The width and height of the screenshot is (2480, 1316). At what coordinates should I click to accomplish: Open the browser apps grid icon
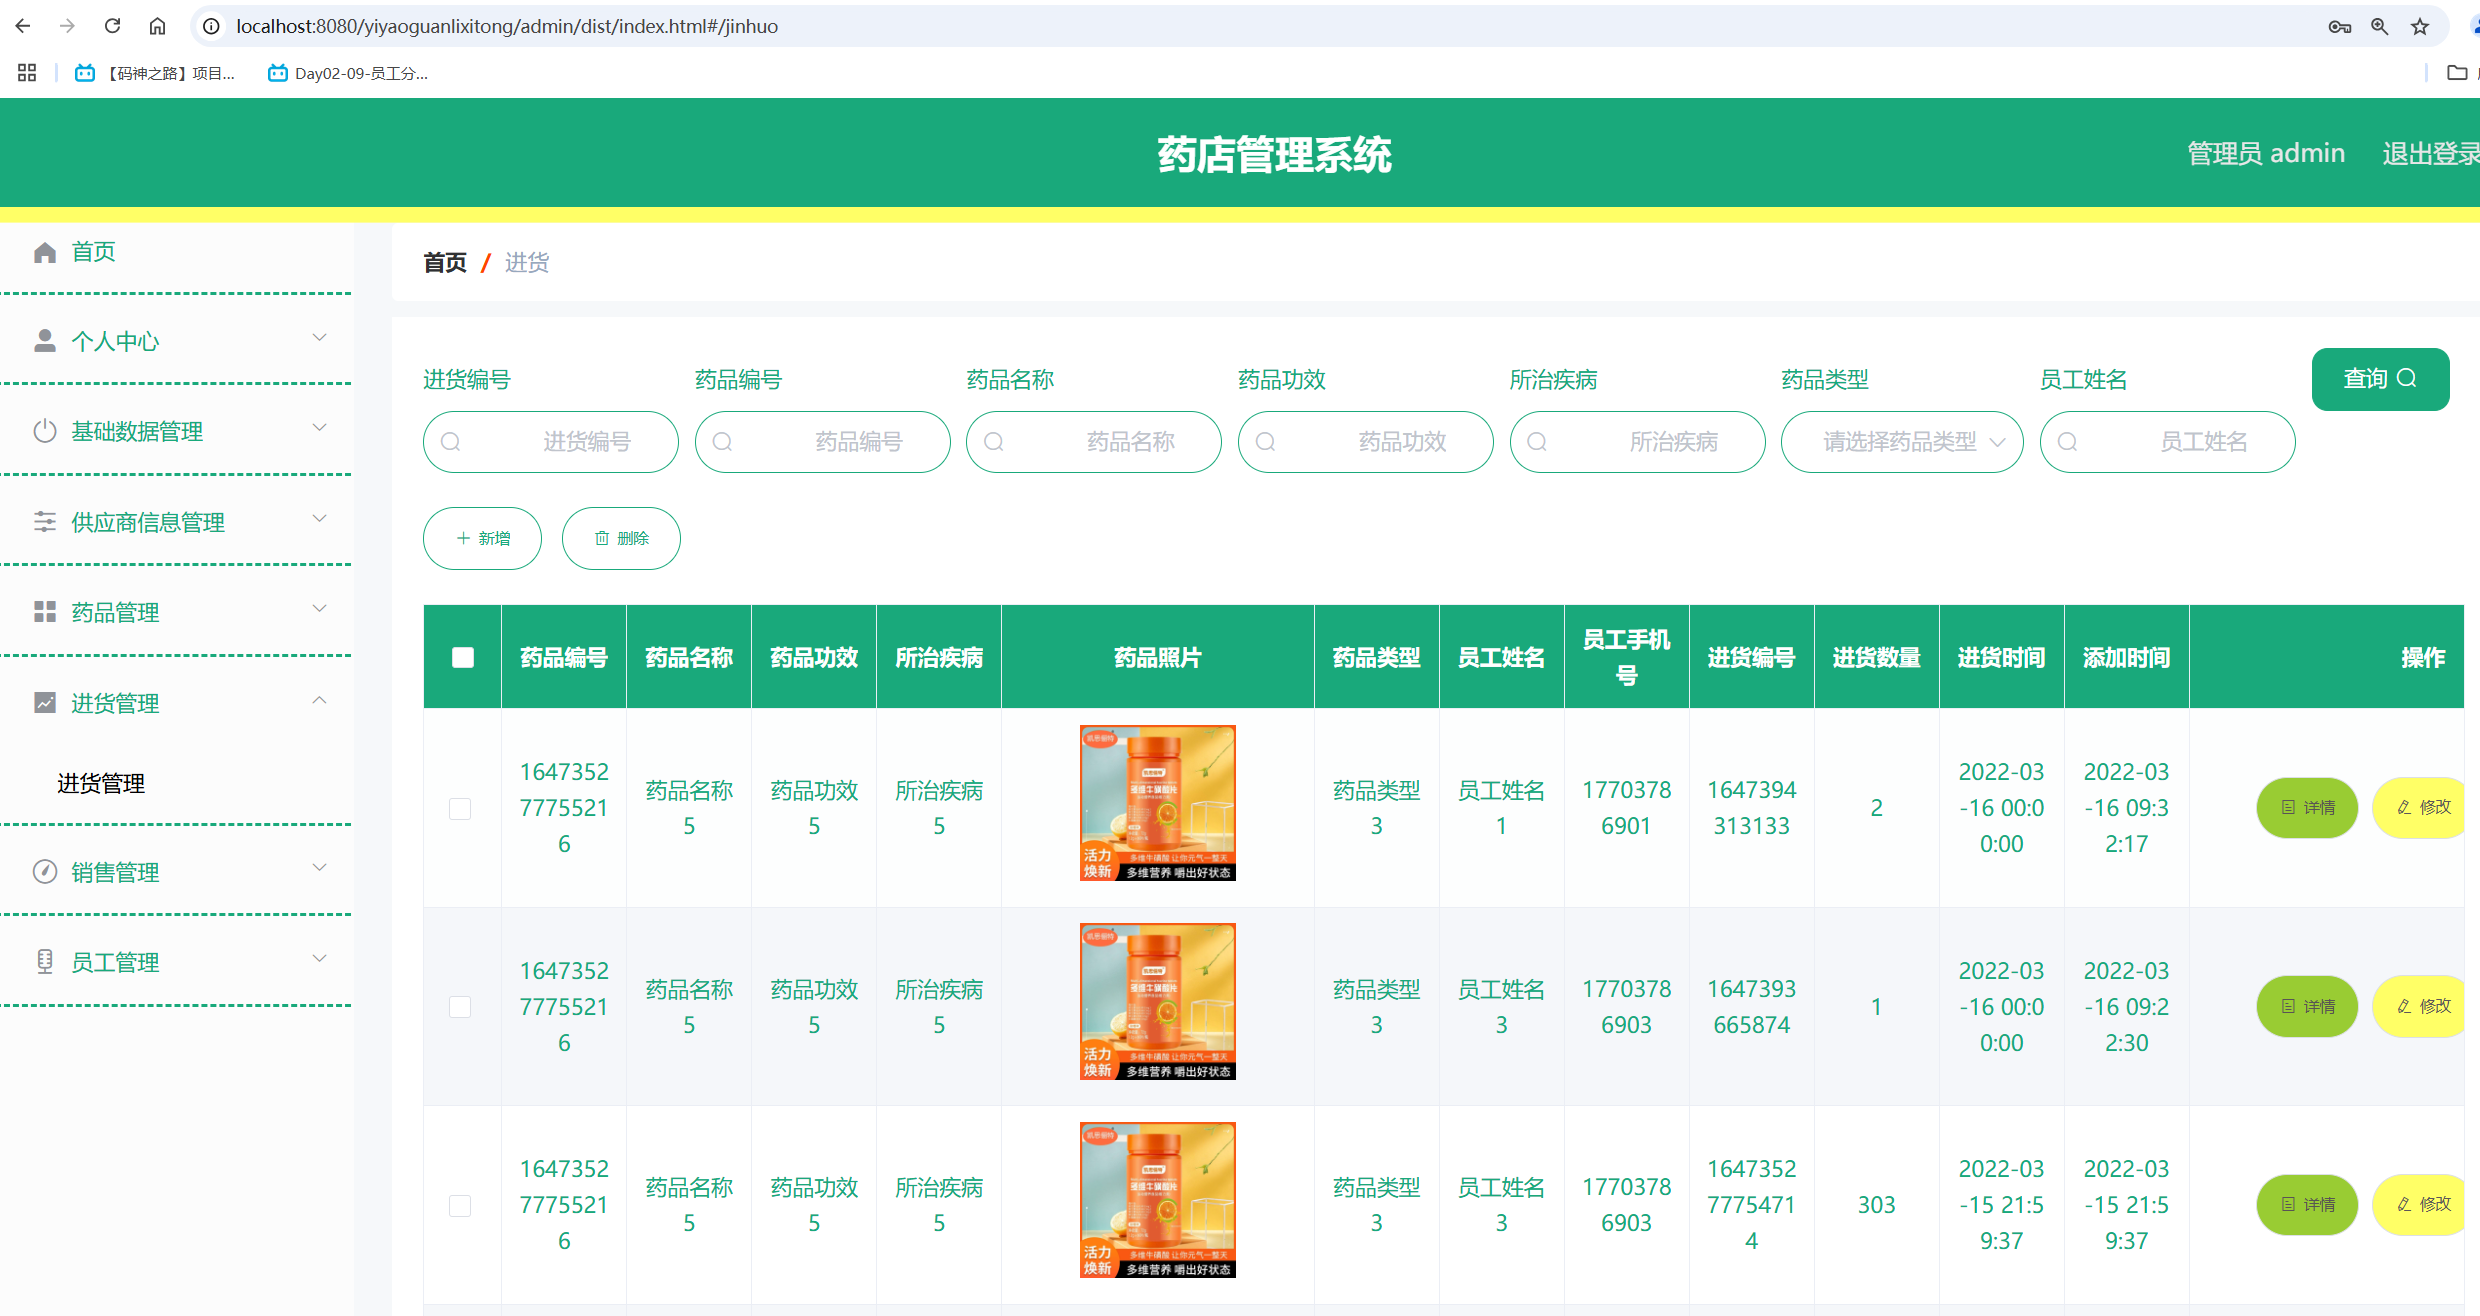tap(27, 73)
